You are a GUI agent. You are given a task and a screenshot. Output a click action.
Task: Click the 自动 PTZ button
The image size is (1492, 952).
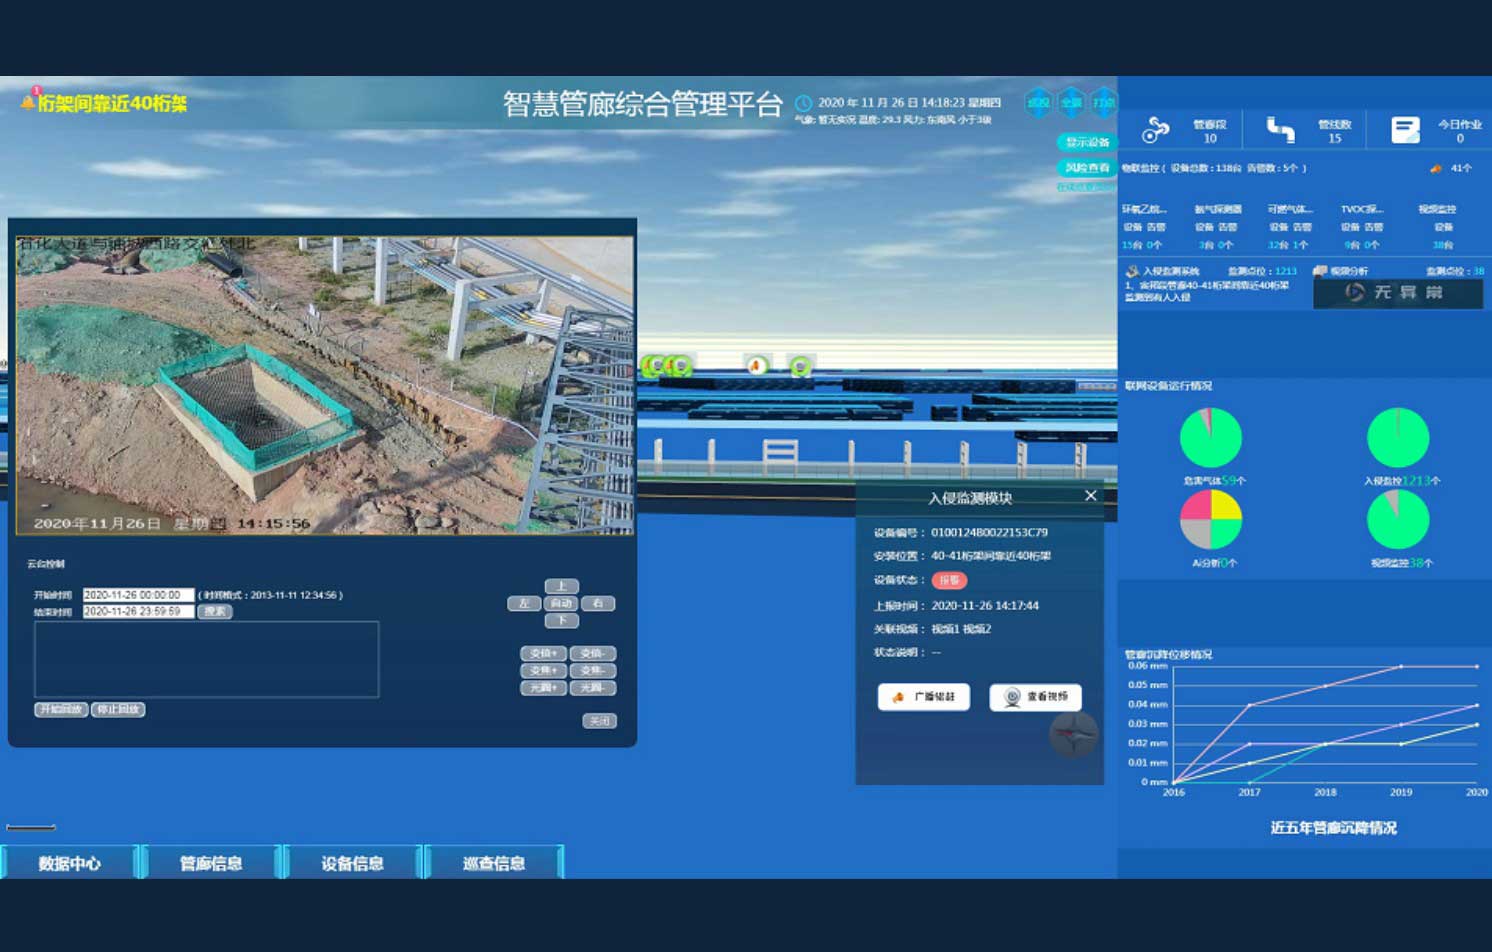(x=561, y=603)
